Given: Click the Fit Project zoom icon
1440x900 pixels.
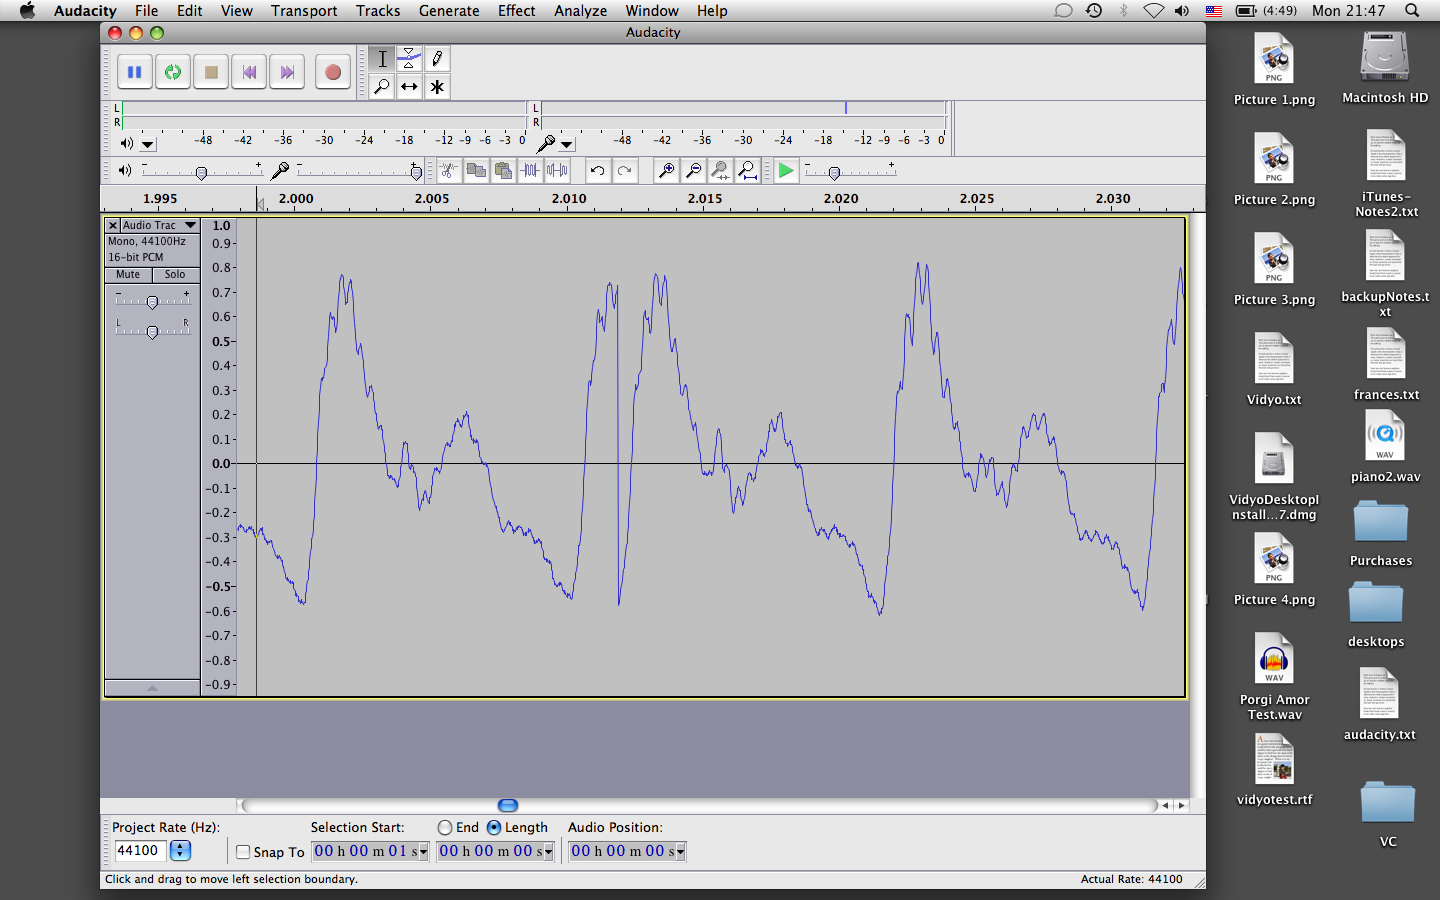Looking at the screenshot, I should [x=747, y=171].
